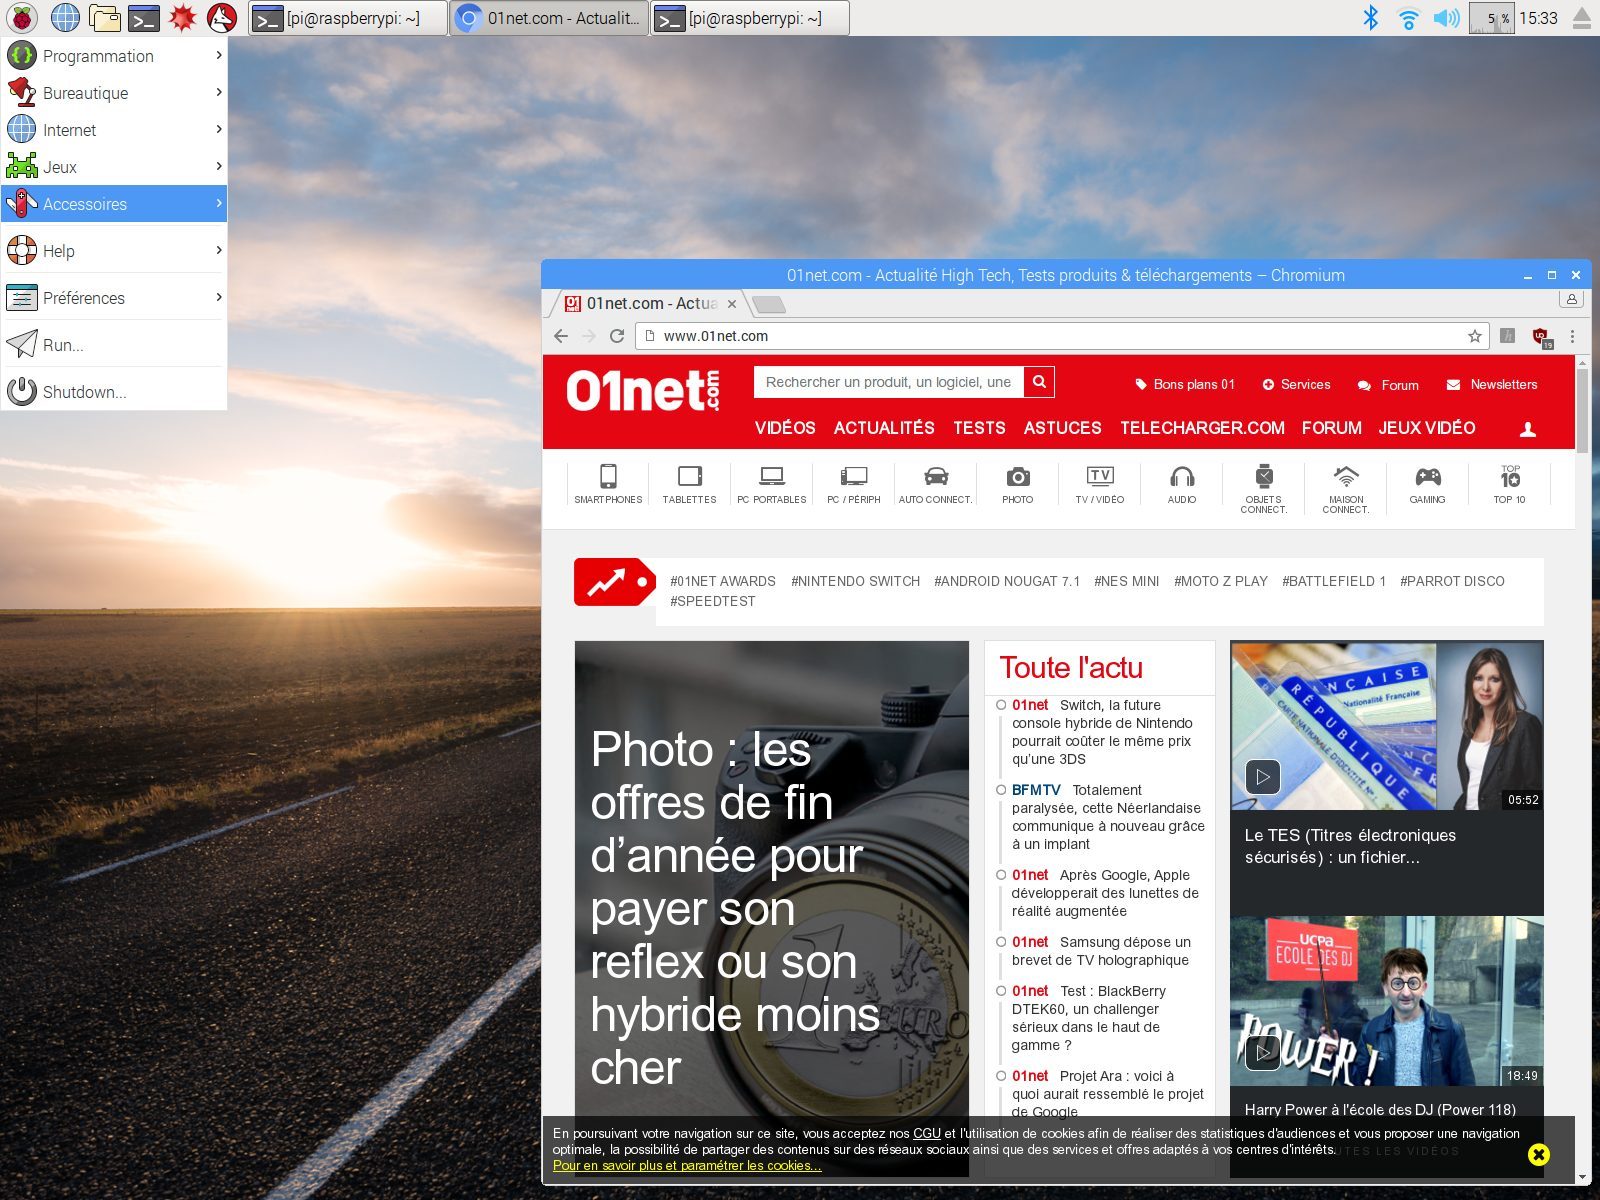Focus the 01net product search field
Viewport: 1600px width, 1200px height.
click(x=889, y=382)
